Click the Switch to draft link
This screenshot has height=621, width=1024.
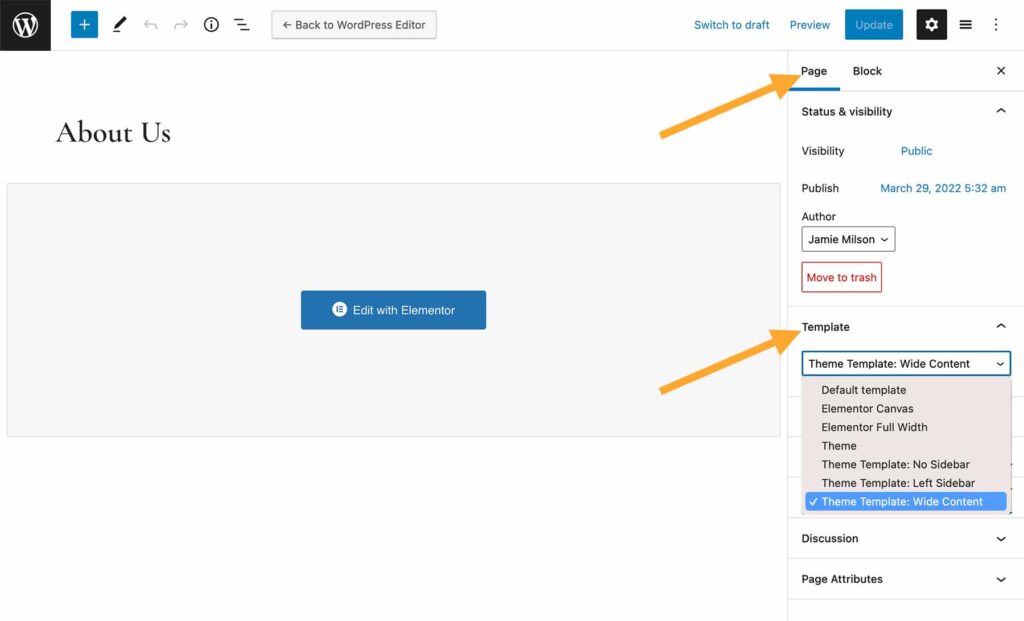[x=731, y=25]
